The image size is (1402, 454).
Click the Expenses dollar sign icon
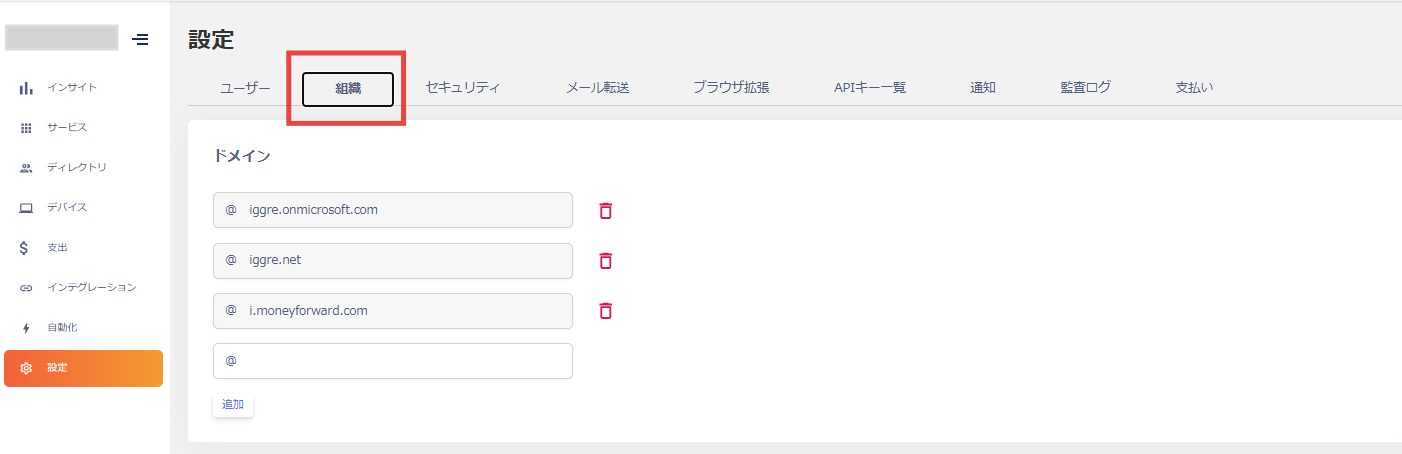(26, 248)
